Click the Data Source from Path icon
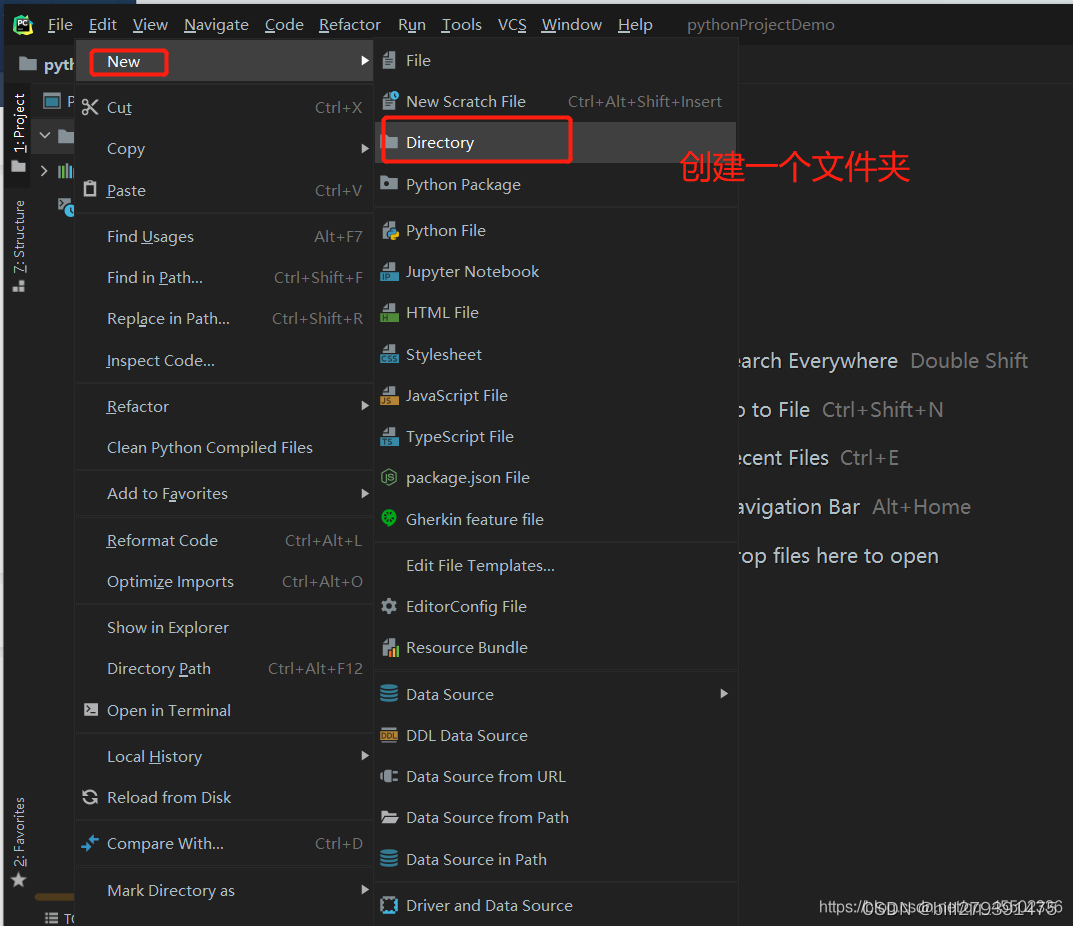Viewport: 1073px width, 926px height. point(389,817)
